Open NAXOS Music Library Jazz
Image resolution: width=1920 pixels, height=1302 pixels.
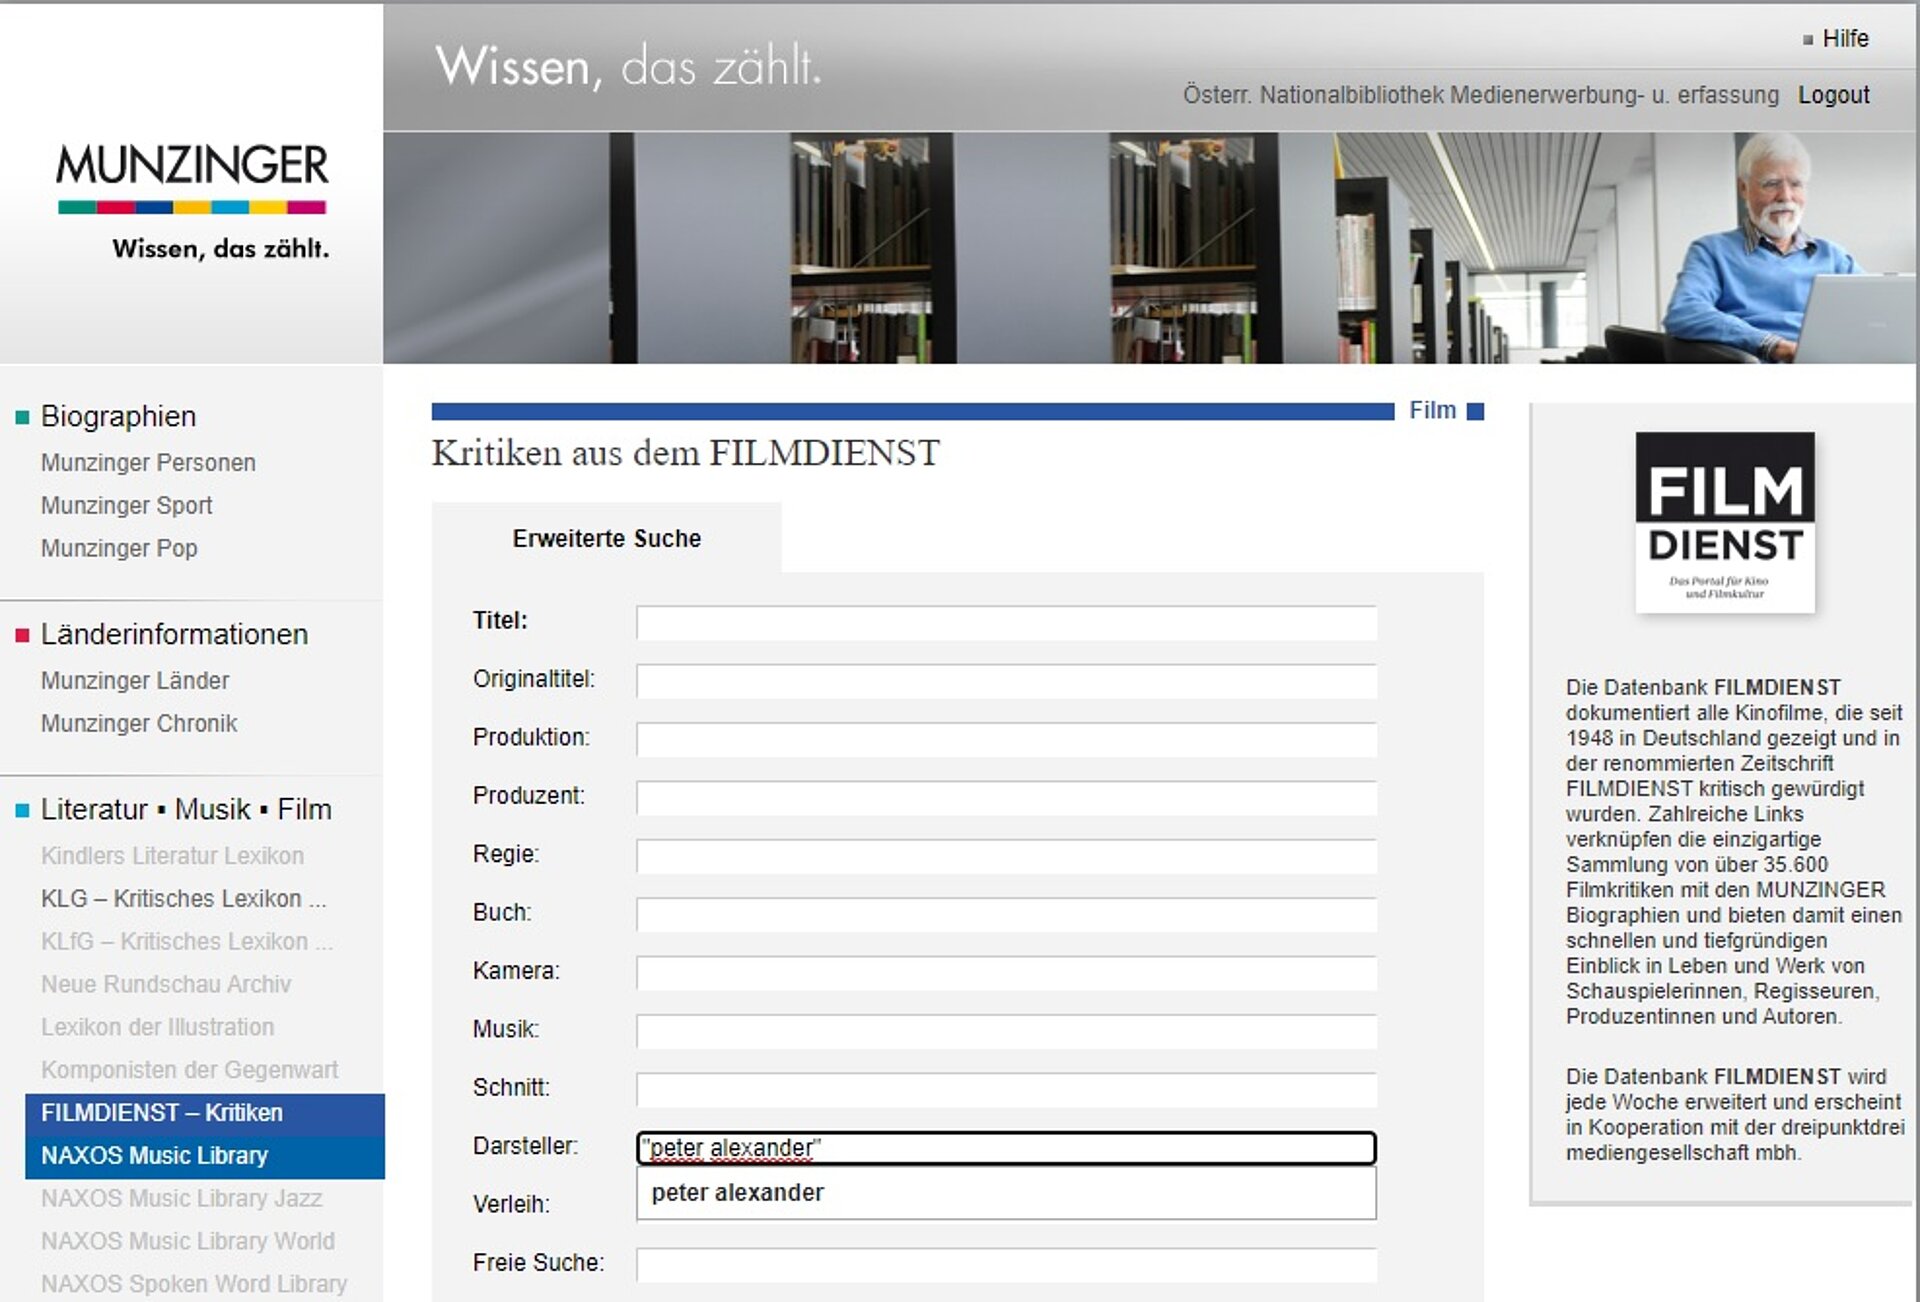click(181, 1199)
